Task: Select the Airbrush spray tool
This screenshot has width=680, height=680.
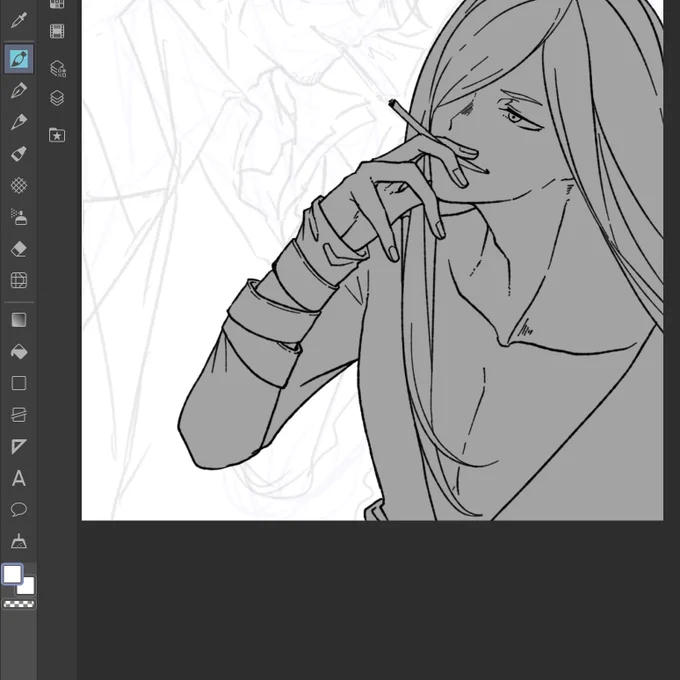Action: (19, 217)
